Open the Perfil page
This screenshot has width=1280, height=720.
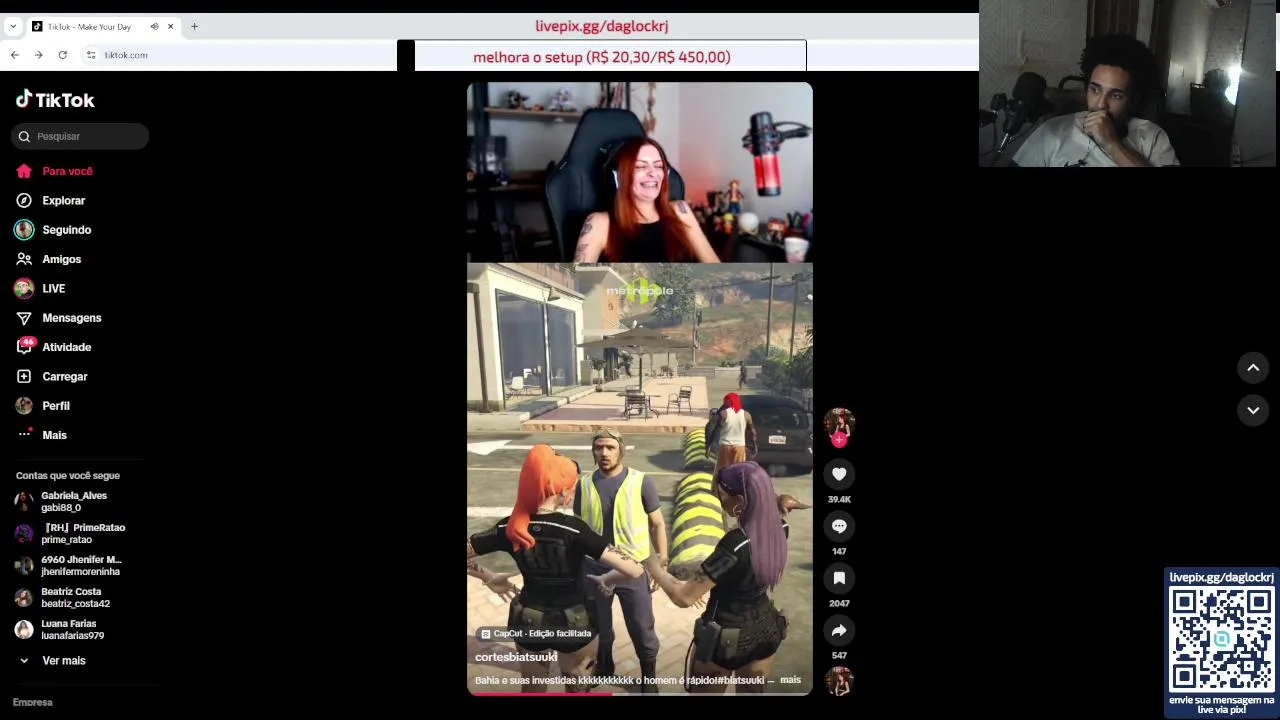coord(43,406)
